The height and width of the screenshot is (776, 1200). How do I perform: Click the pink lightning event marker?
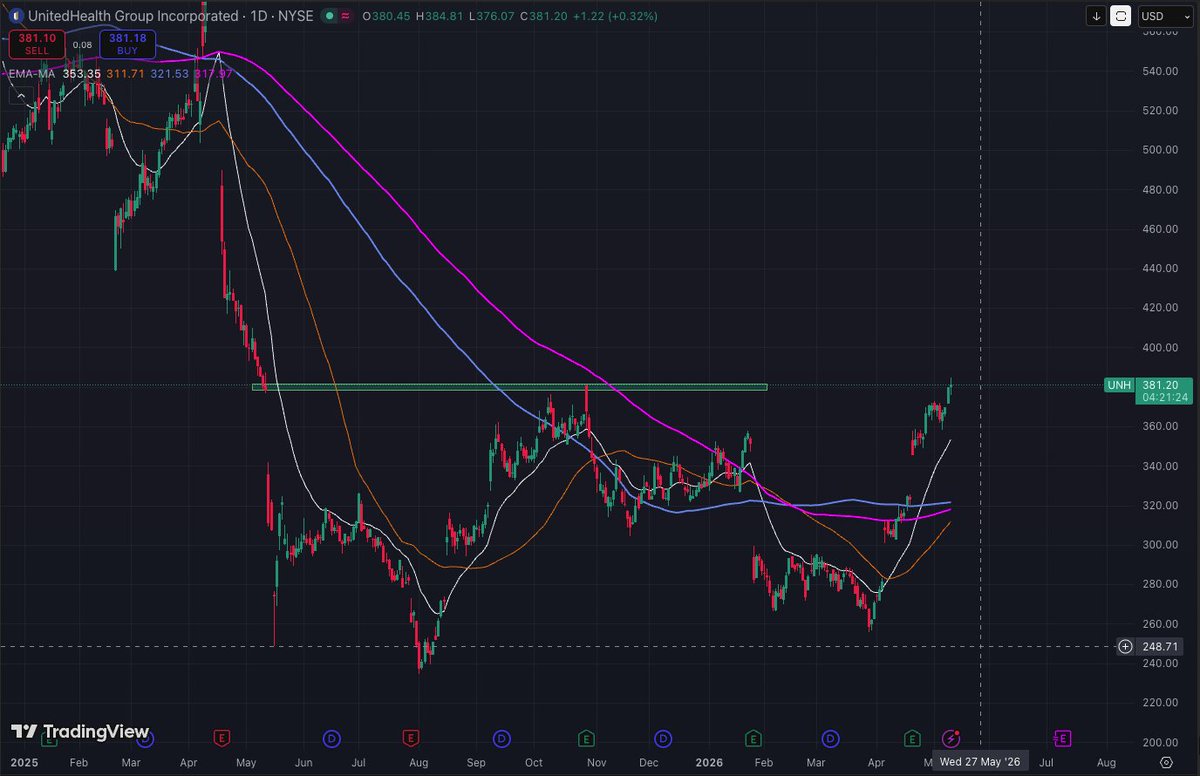click(951, 739)
